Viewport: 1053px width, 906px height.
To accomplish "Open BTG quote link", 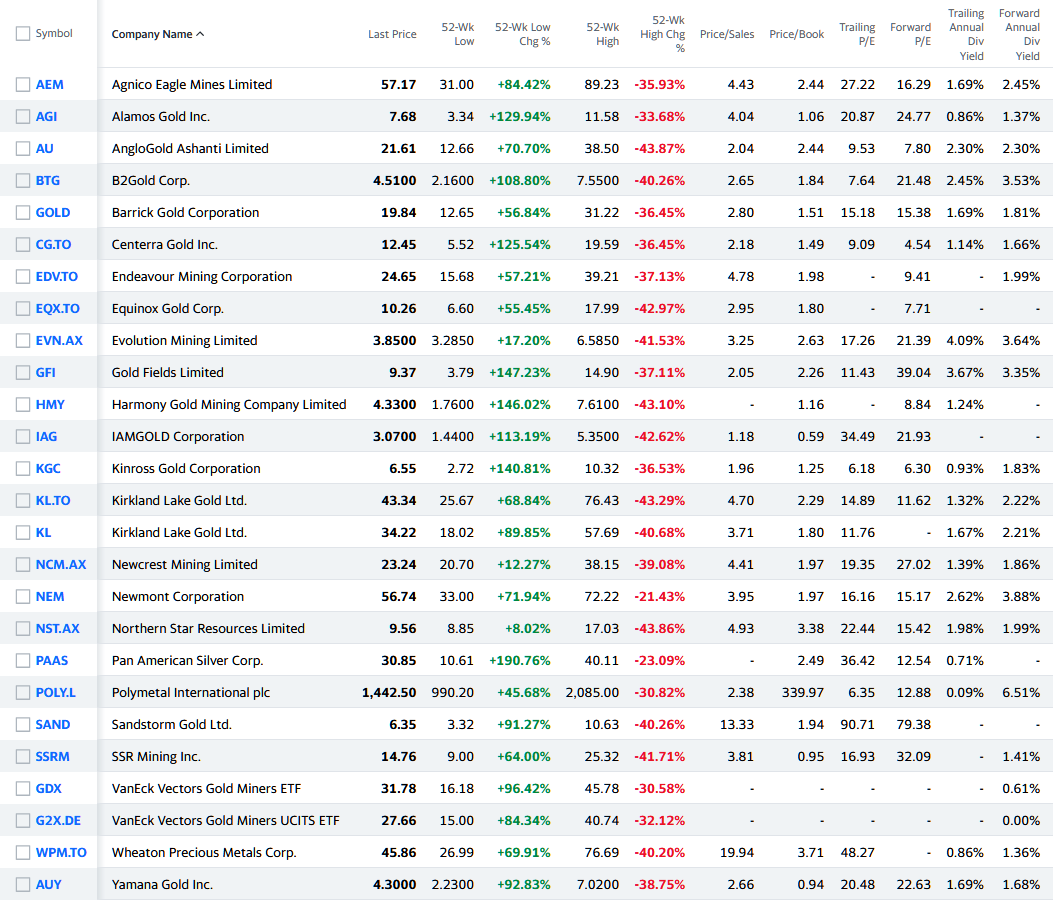I will [48, 181].
